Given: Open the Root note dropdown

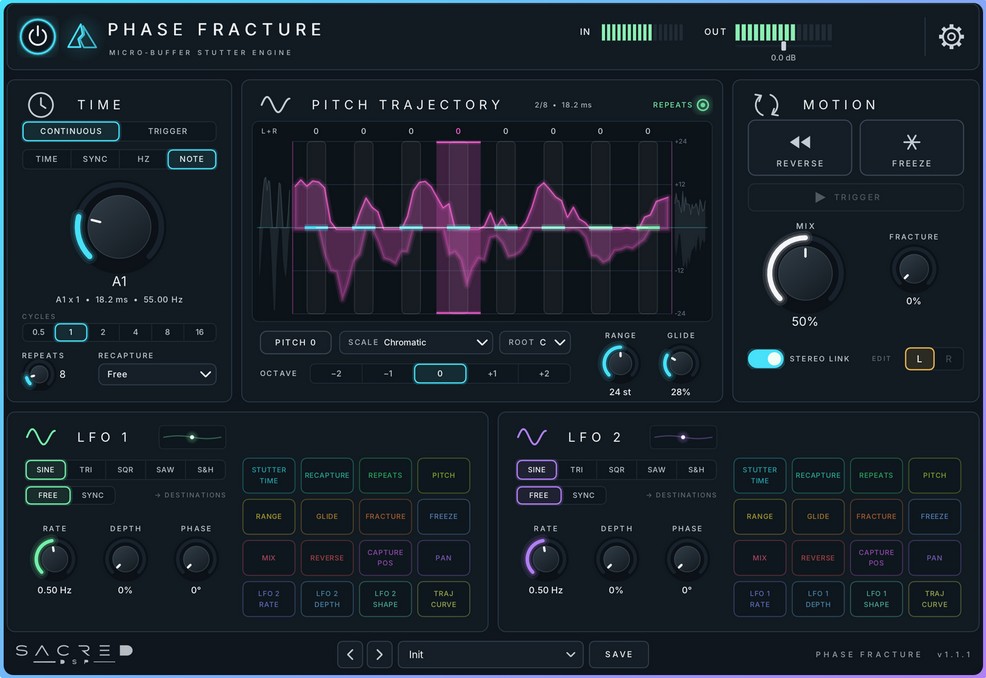Looking at the screenshot, I should [535, 342].
